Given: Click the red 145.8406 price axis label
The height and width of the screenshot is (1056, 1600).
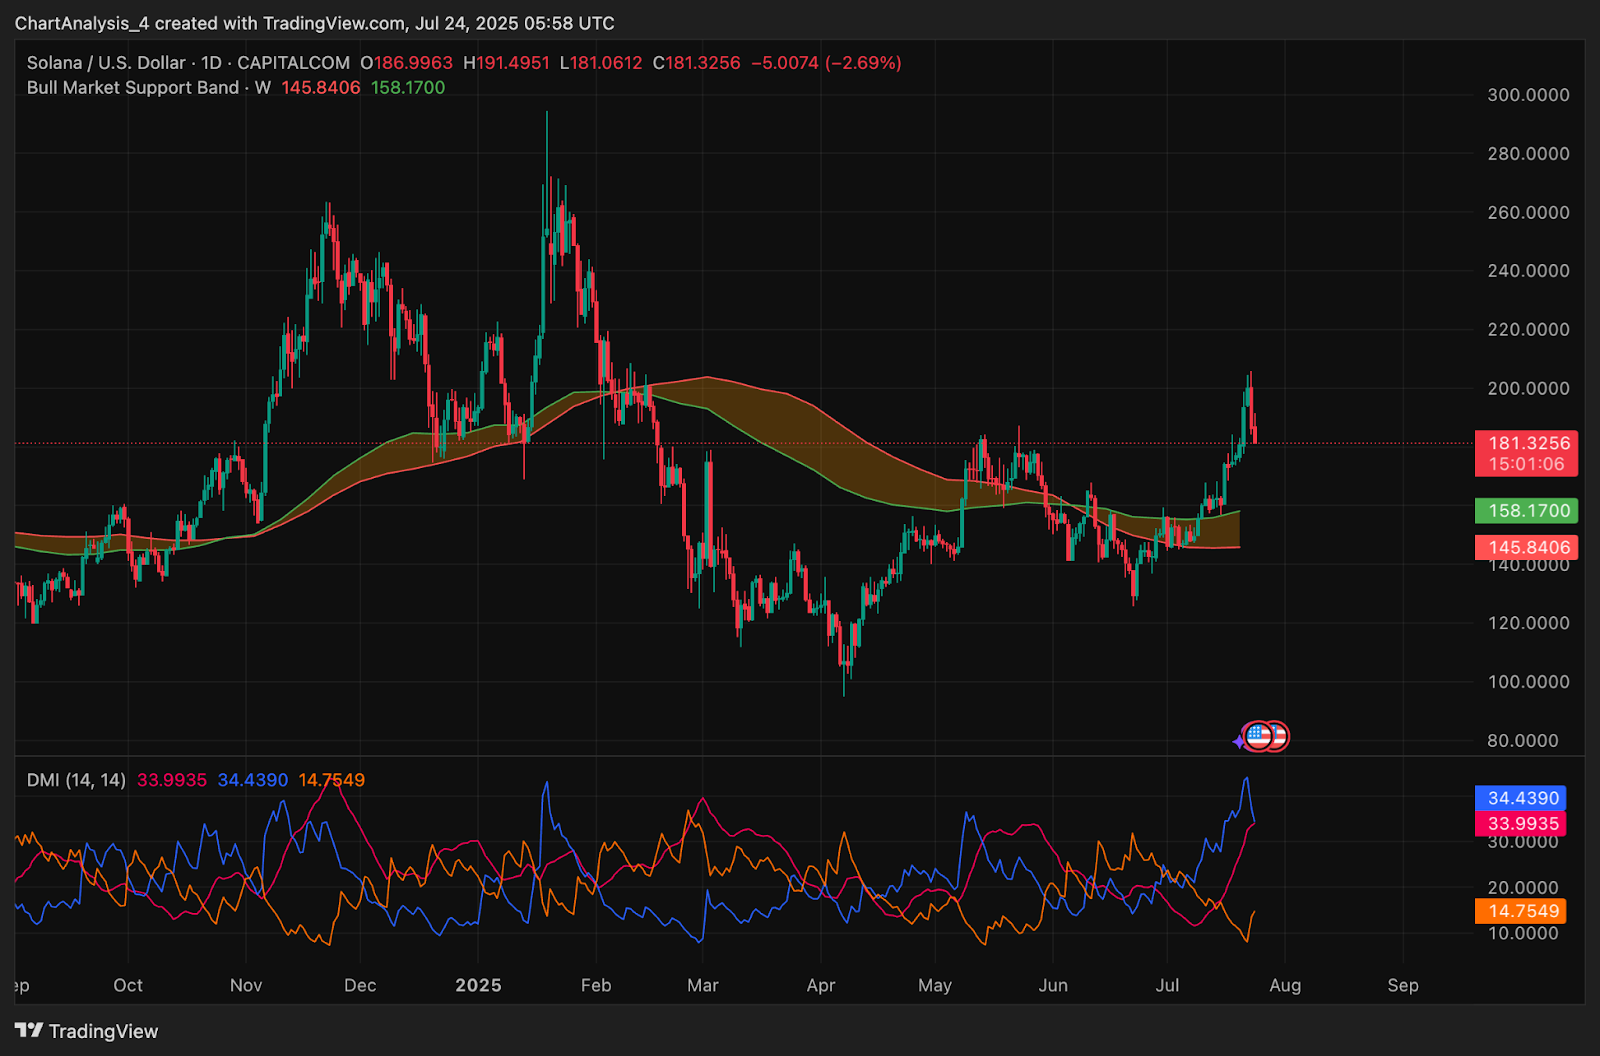Looking at the screenshot, I should [1526, 547].
